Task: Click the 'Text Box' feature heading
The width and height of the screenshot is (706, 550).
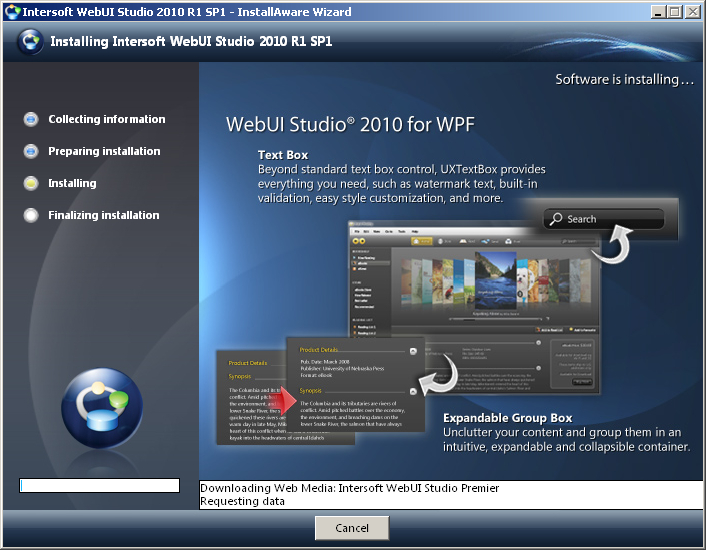Action: pos(283,155)
